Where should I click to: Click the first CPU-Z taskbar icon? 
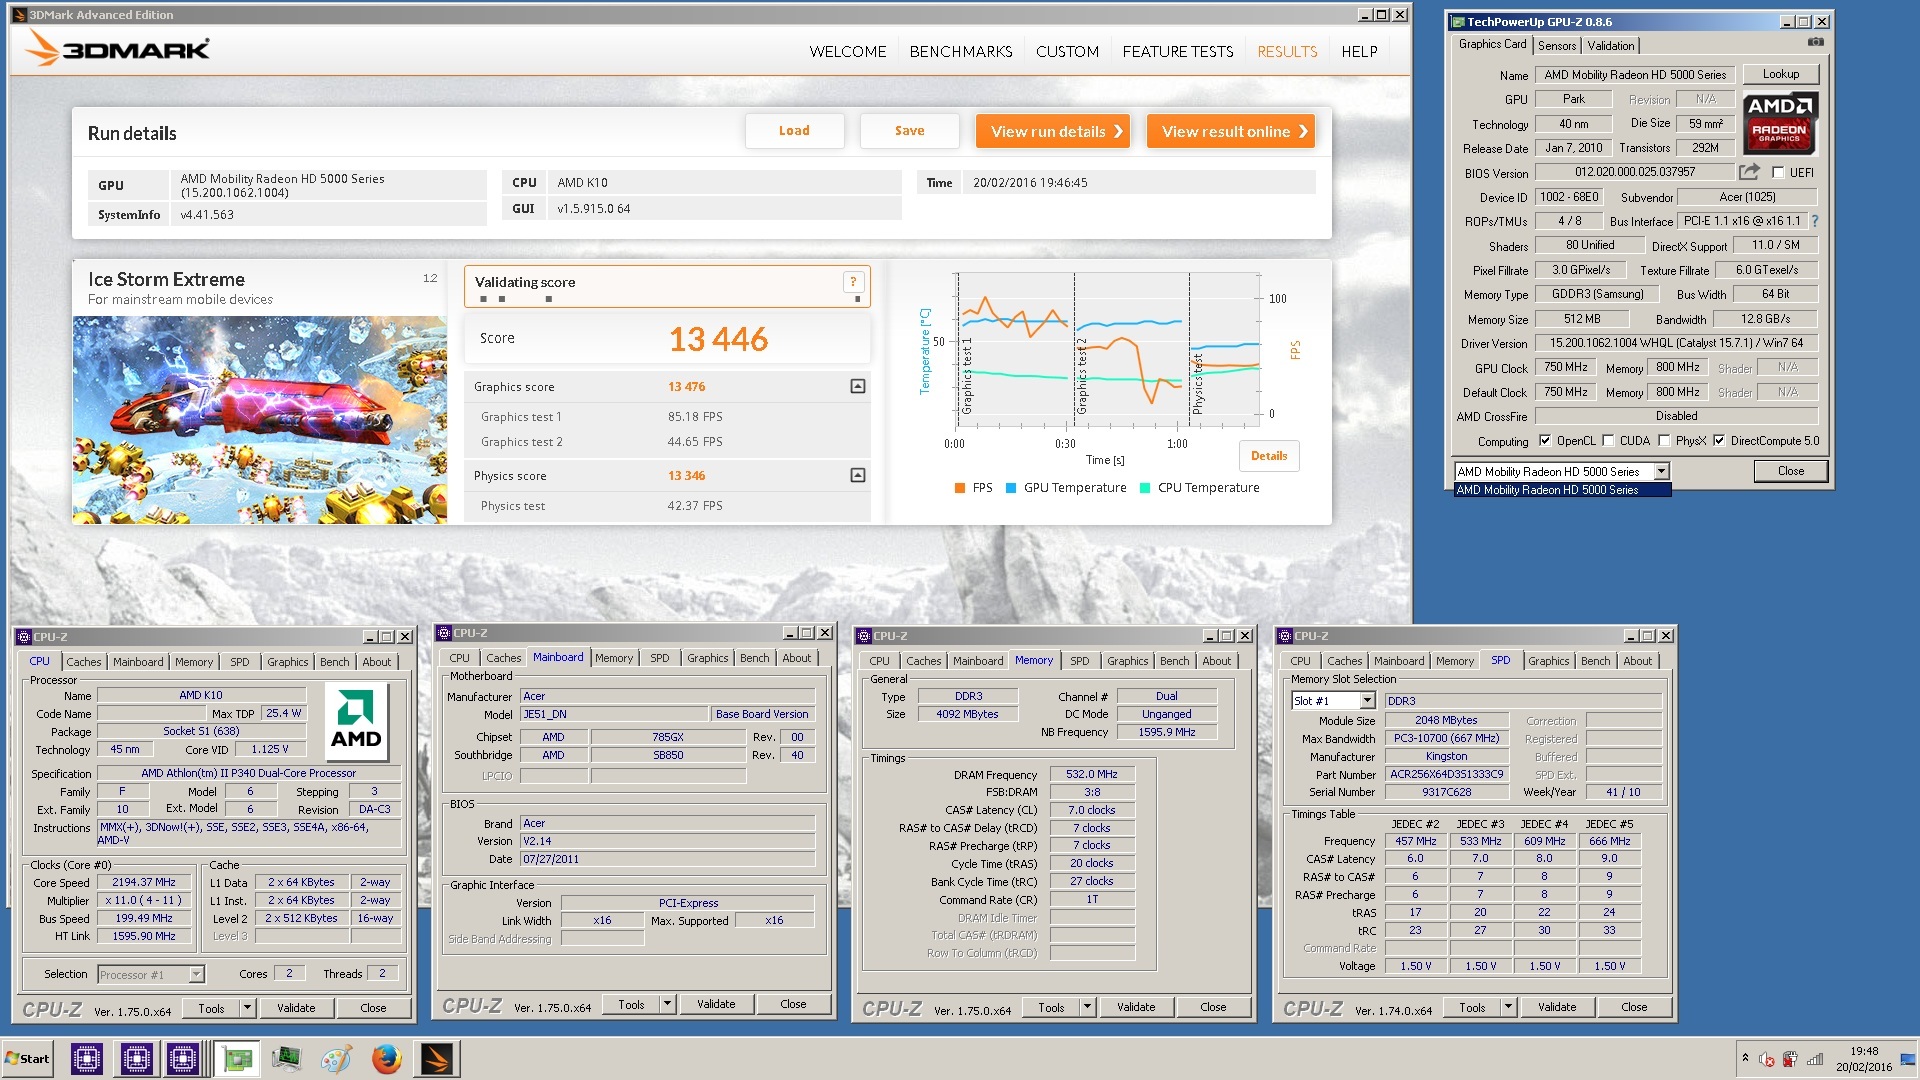(87, 1058)
